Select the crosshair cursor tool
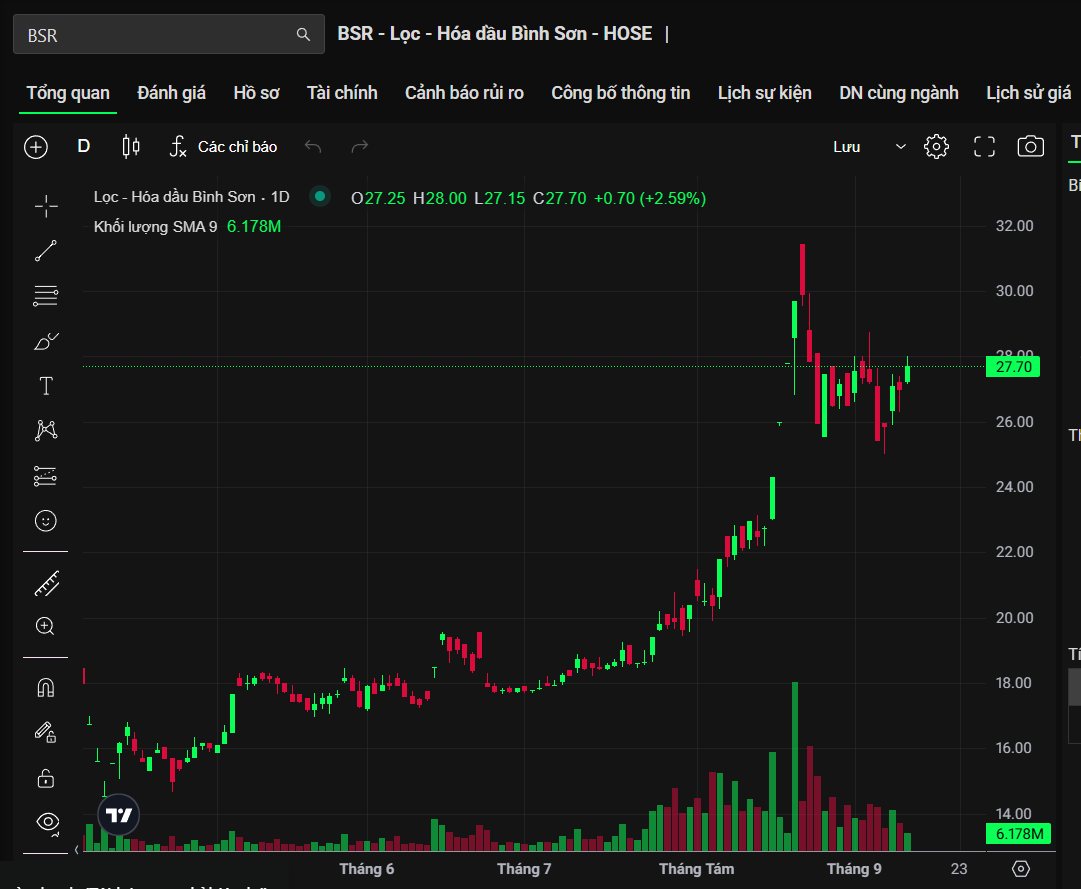Viewport: 1081px width, 889px height. click(x=46, y=206)
